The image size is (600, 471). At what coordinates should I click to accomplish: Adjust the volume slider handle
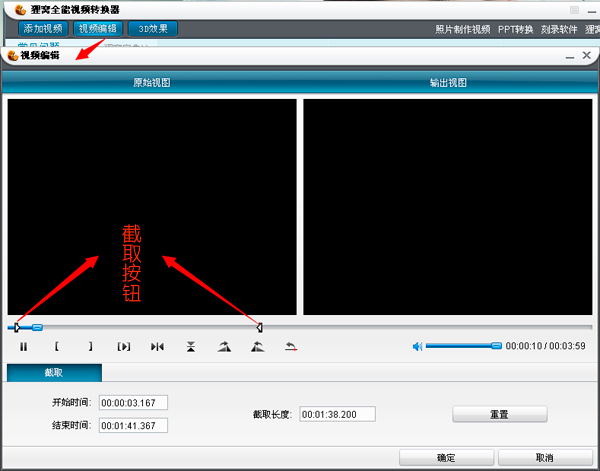click(x=496, y=346)
